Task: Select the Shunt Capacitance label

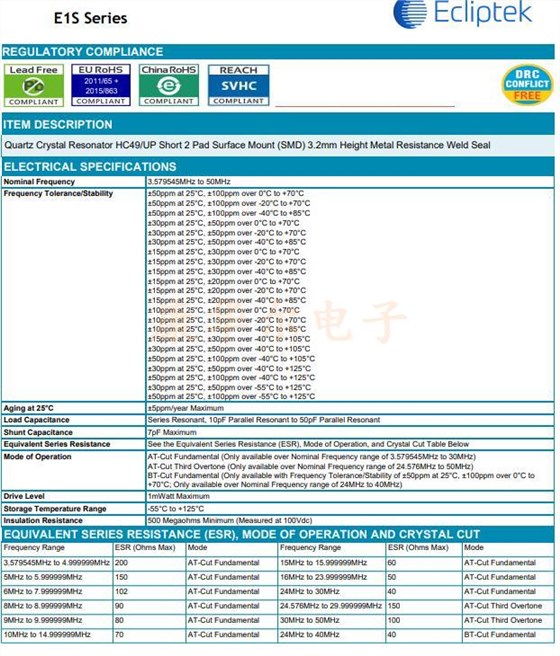Action: (38, 432)
